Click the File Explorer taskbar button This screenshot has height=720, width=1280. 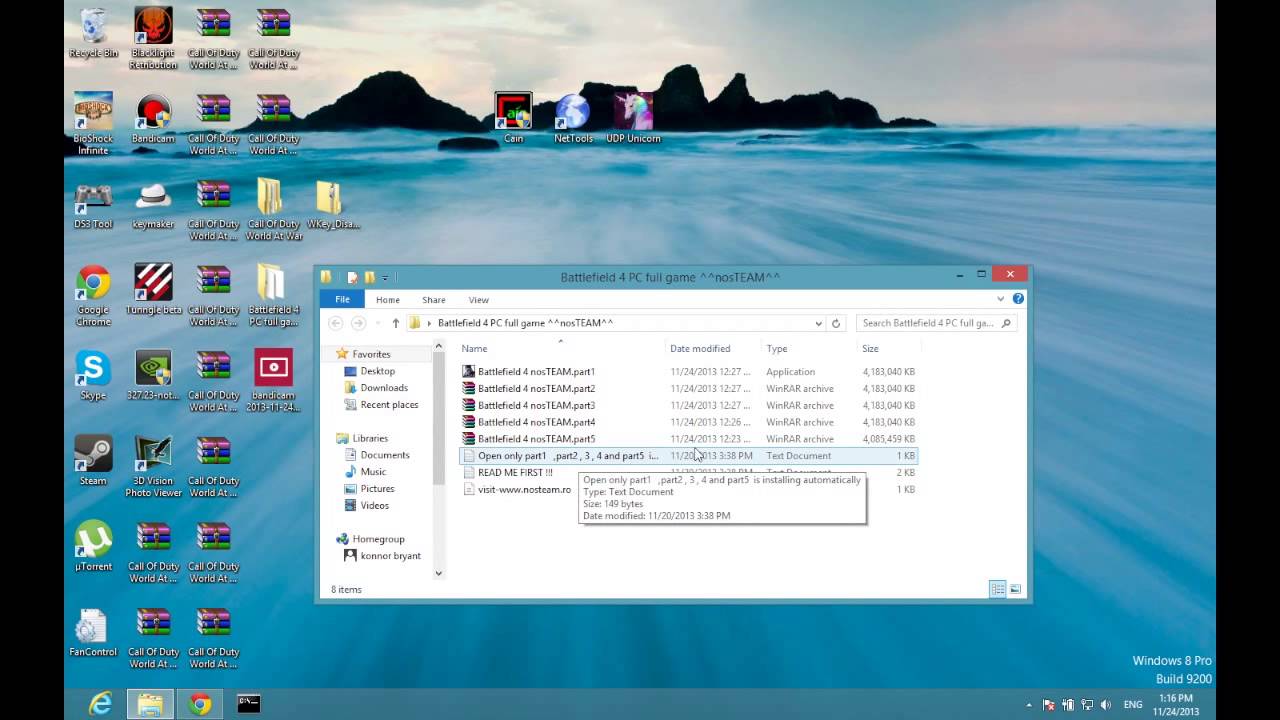pos(150,704)
